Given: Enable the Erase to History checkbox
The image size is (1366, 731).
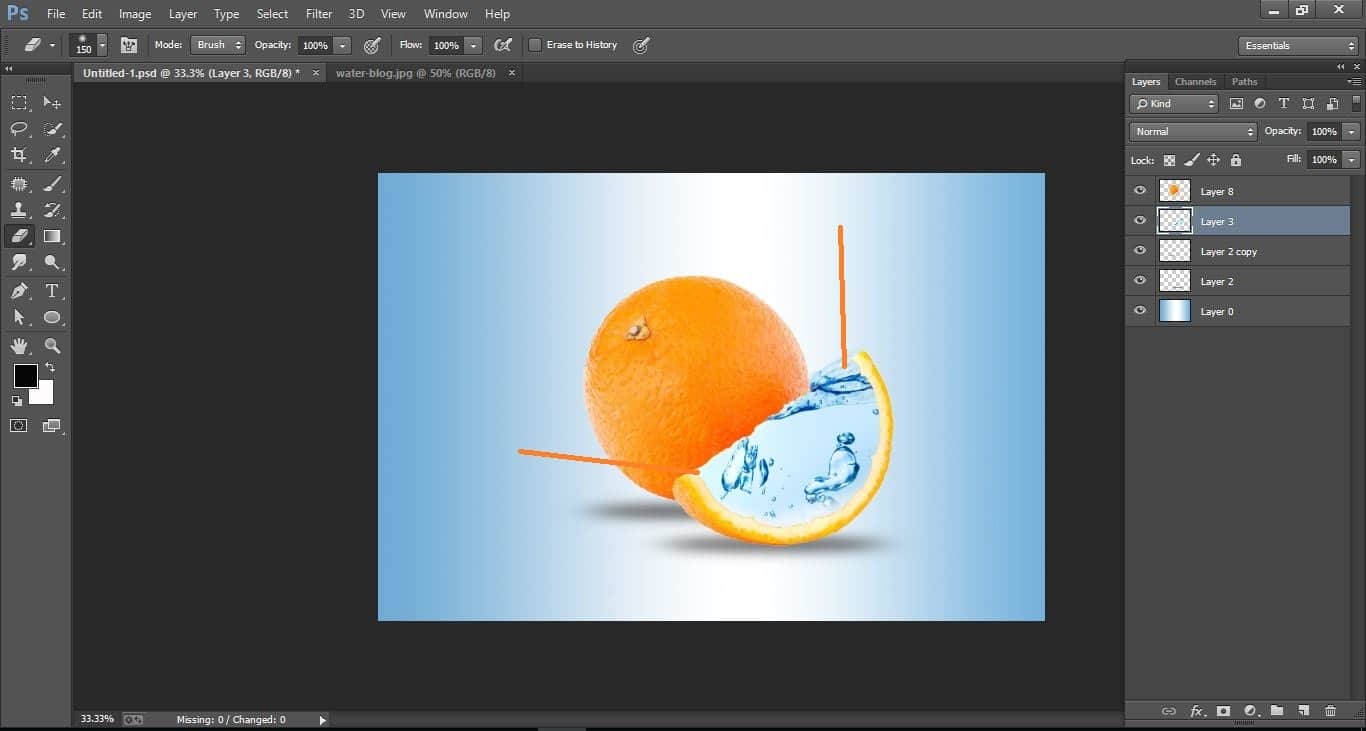Looking at the screenshot, I should click(x=536, y=44).
